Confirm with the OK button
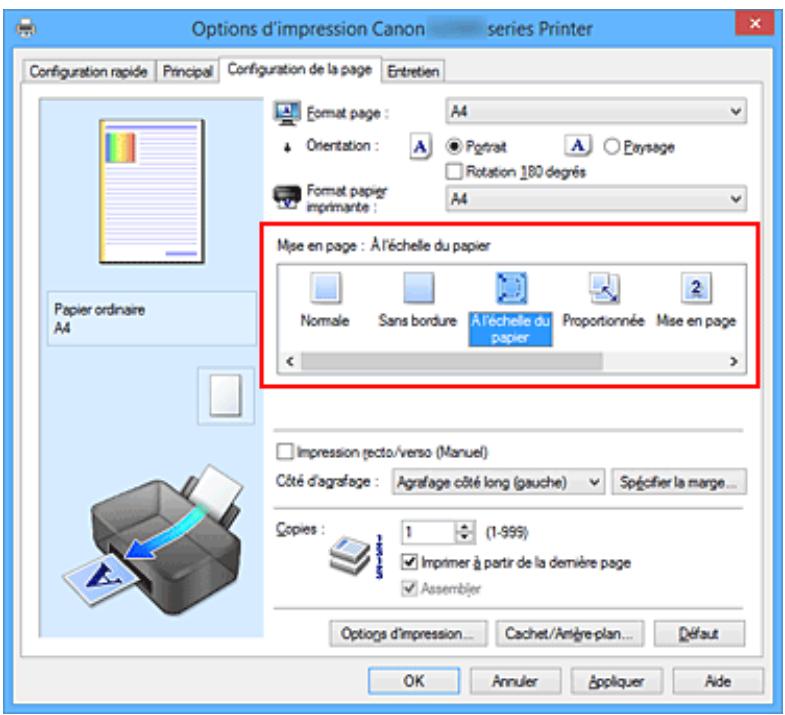 [414, 681]
